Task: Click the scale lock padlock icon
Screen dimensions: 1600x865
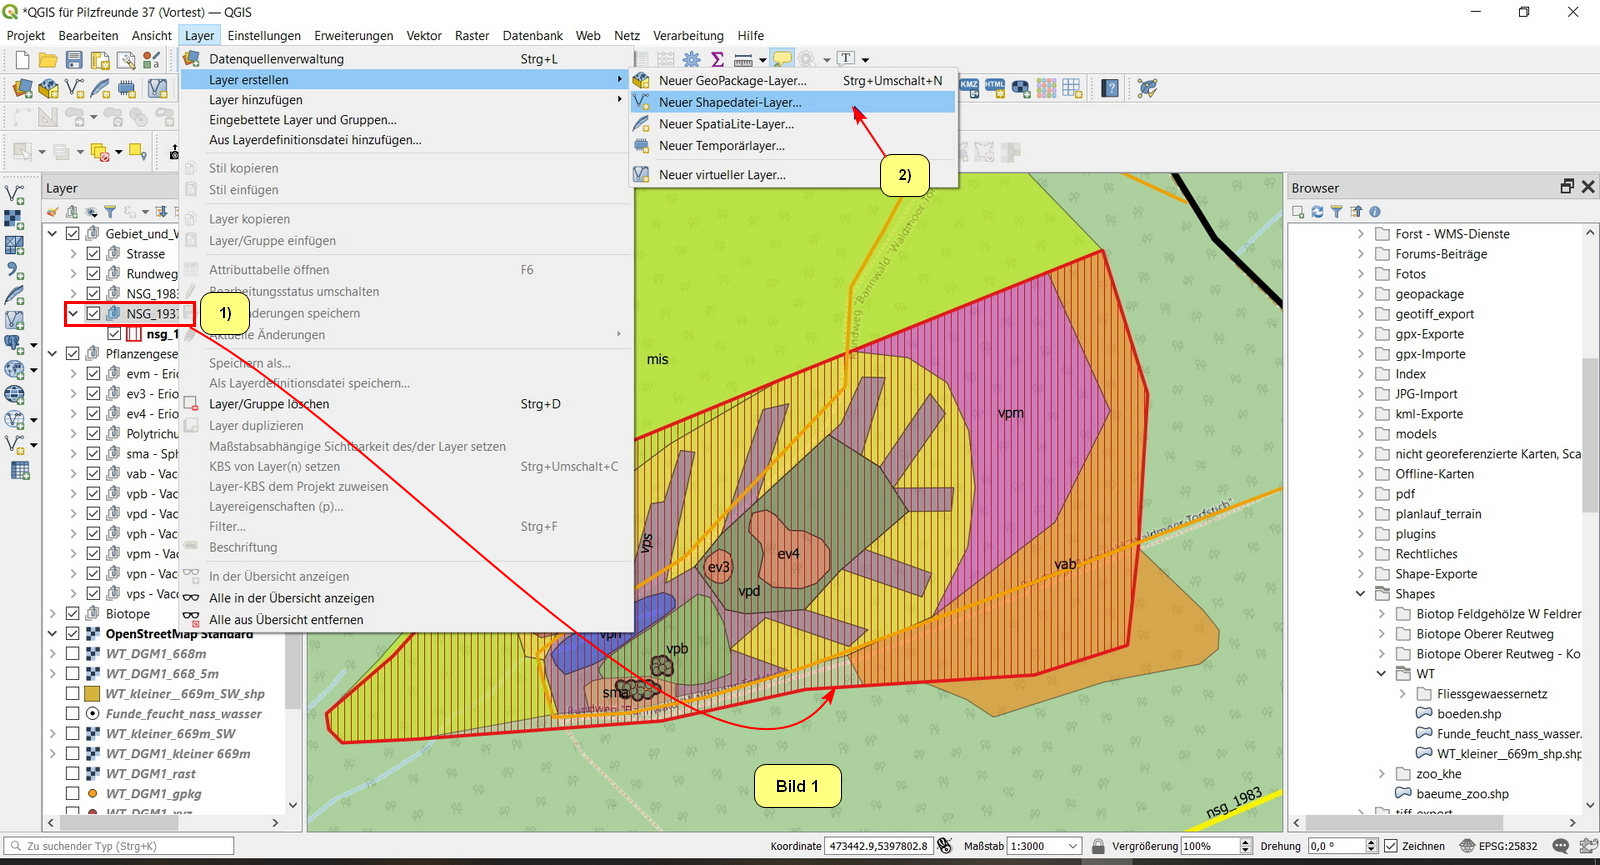Action: (1098, 846)
